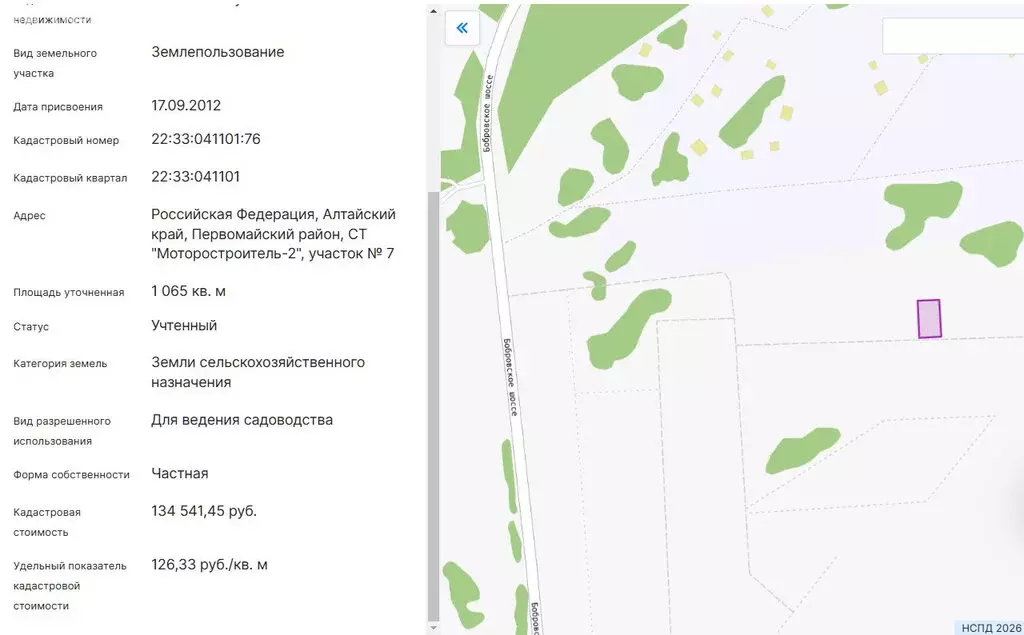Select the value 126,33 руб./кв. м
Viewport: 1024px width, 635px height.
[209, 564]
